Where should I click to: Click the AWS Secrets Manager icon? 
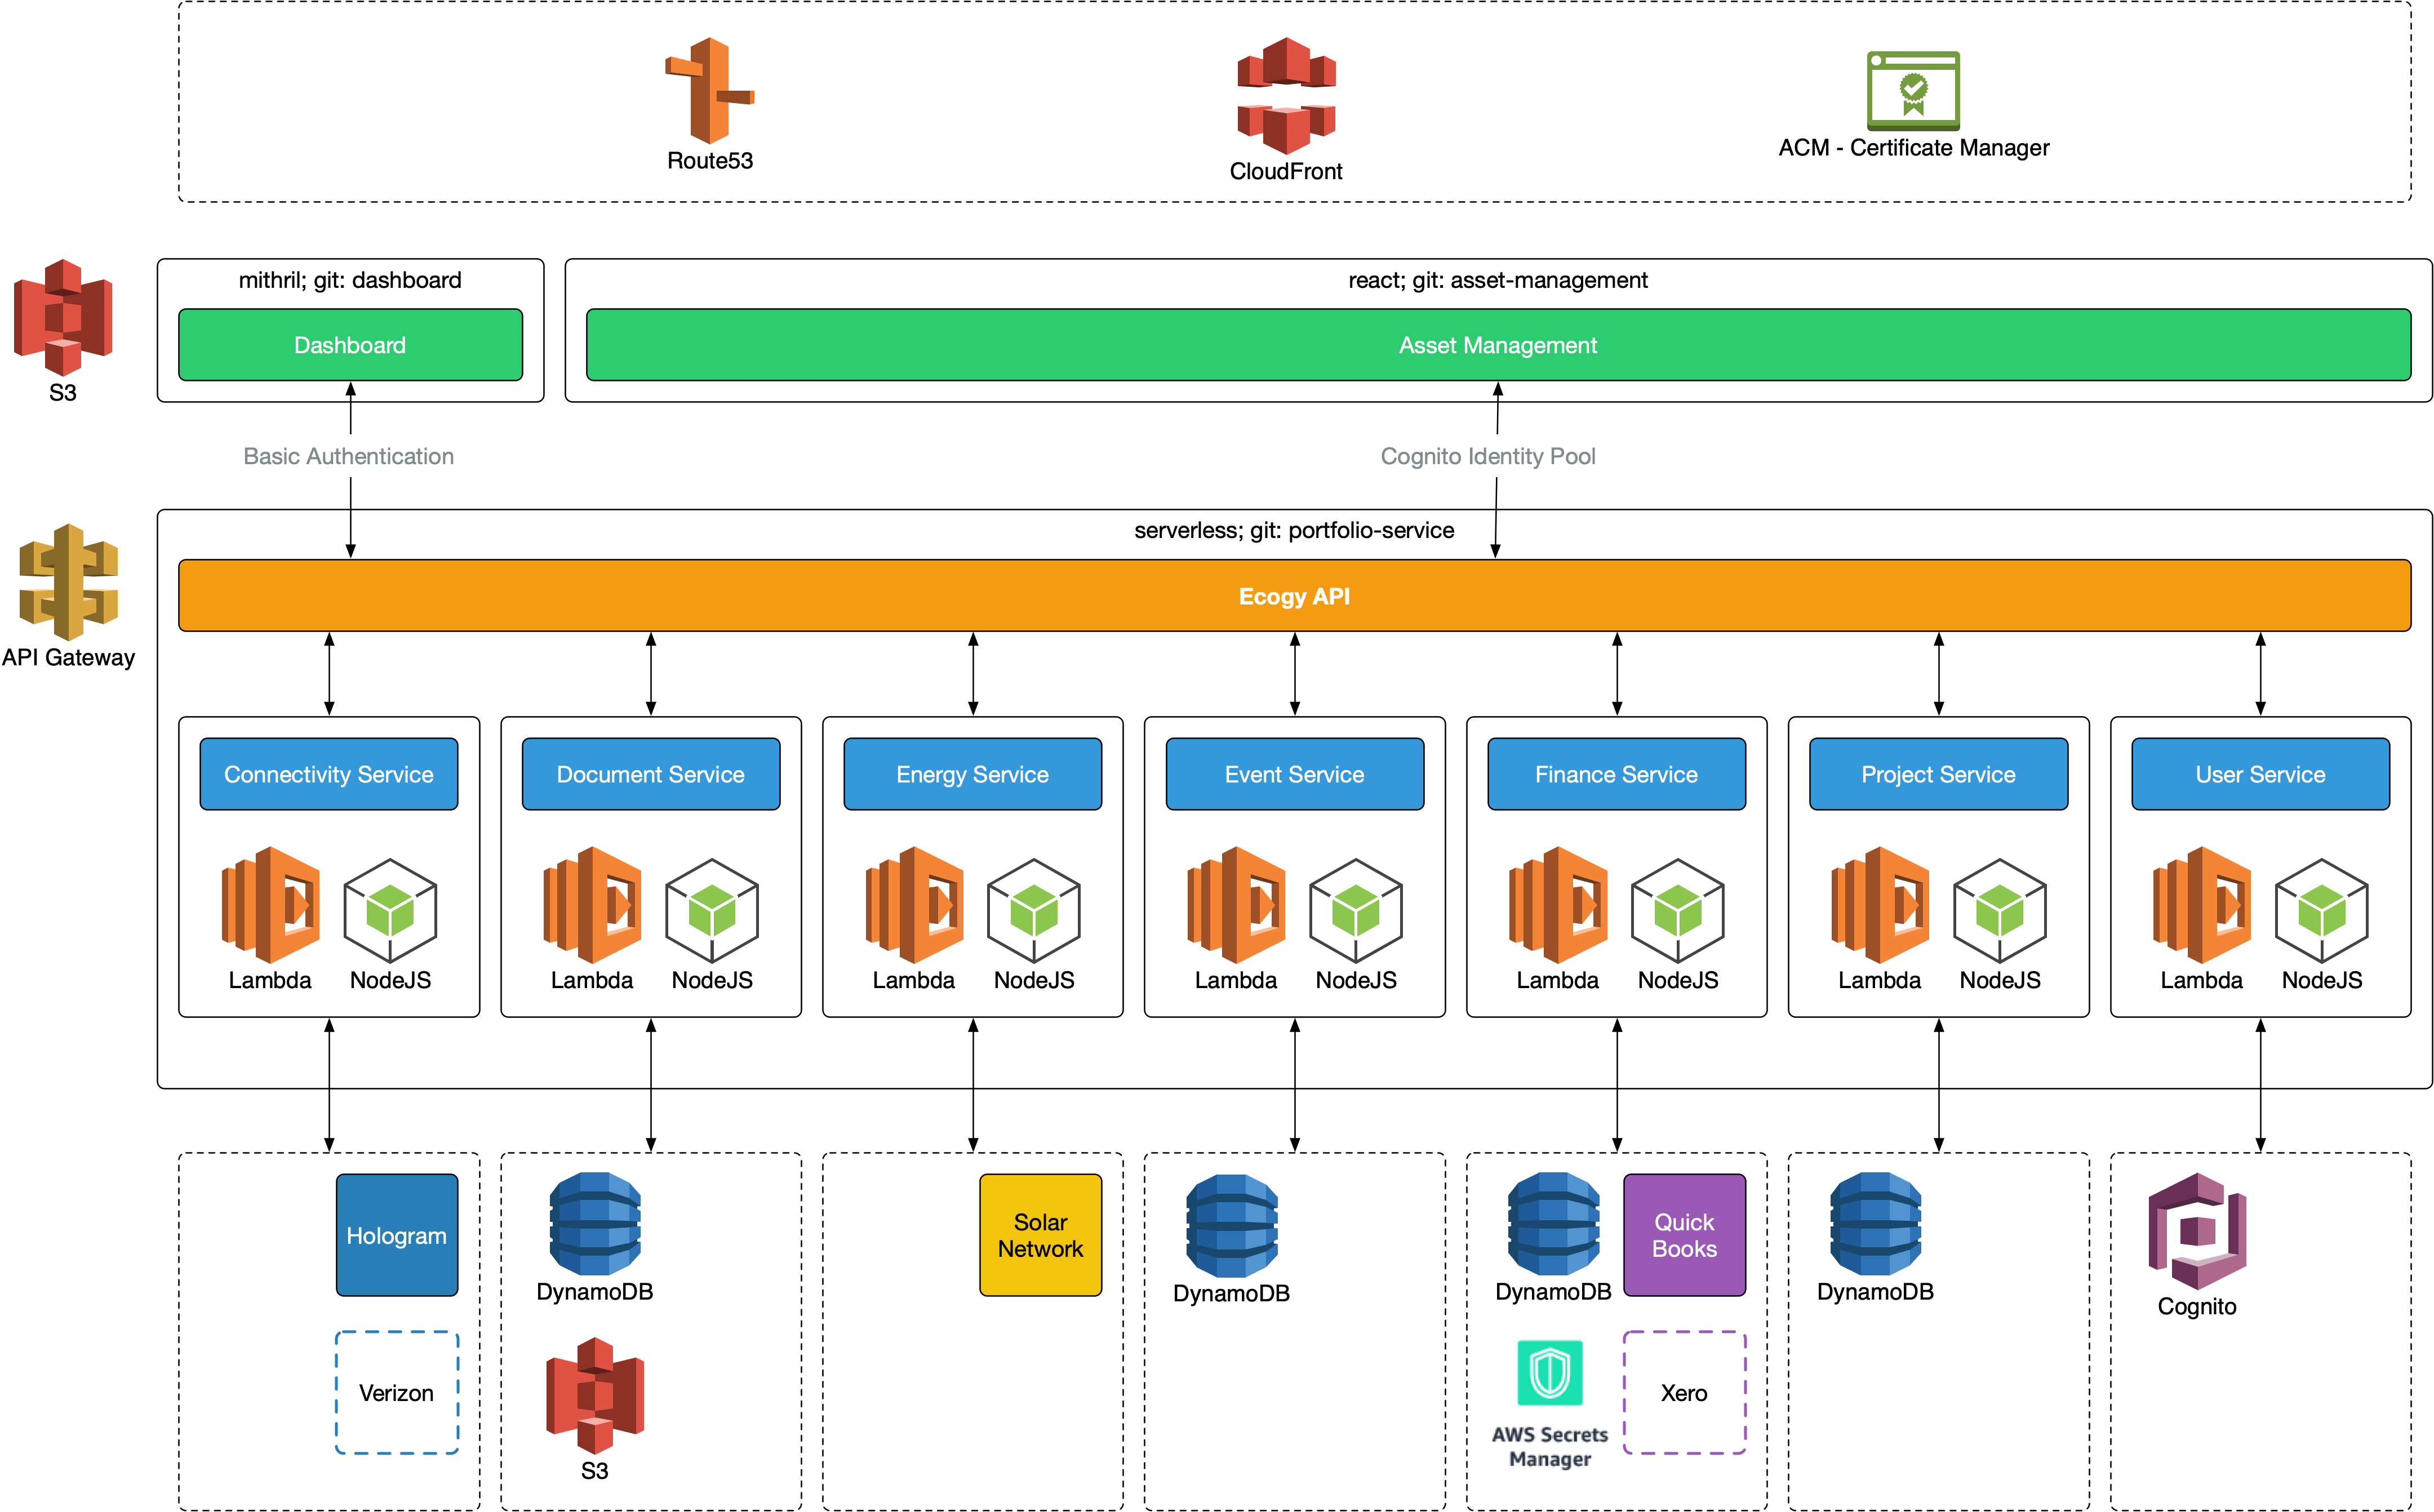[x=1550, y=1373]
